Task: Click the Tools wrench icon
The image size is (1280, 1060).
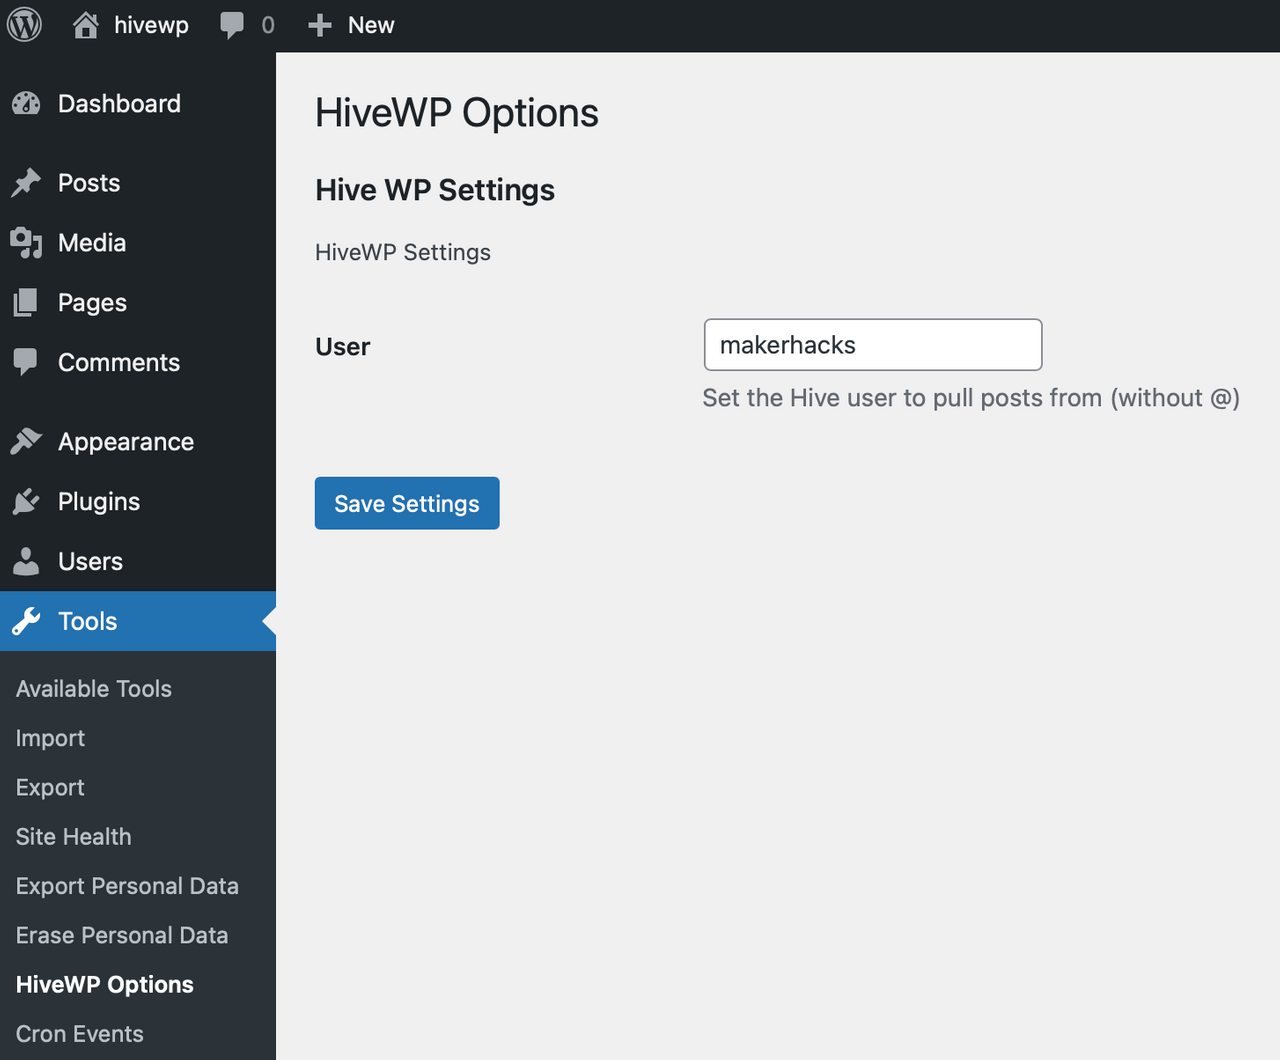Action: (x=26, y=621)
